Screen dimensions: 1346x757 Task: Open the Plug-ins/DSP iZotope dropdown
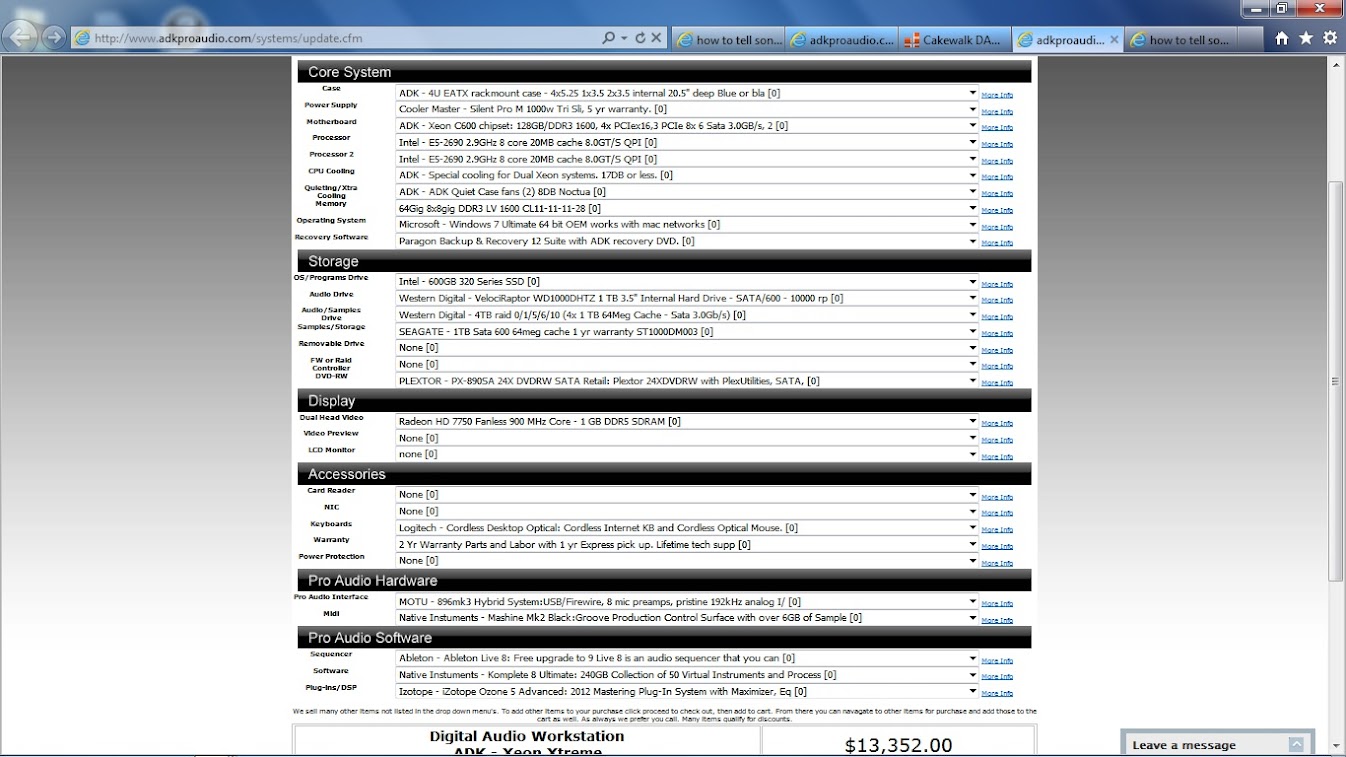pyautogui.click(x=686, y=691)
